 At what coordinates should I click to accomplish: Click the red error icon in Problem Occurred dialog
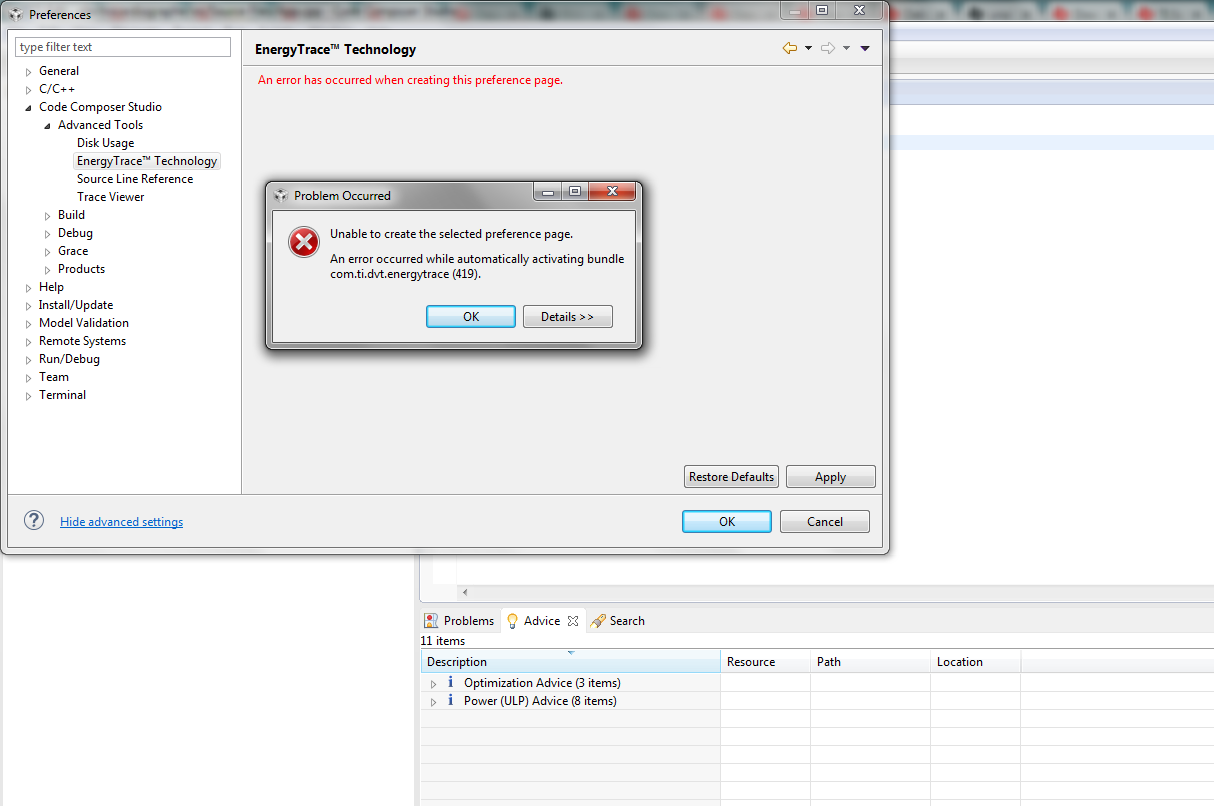[304, 241]
